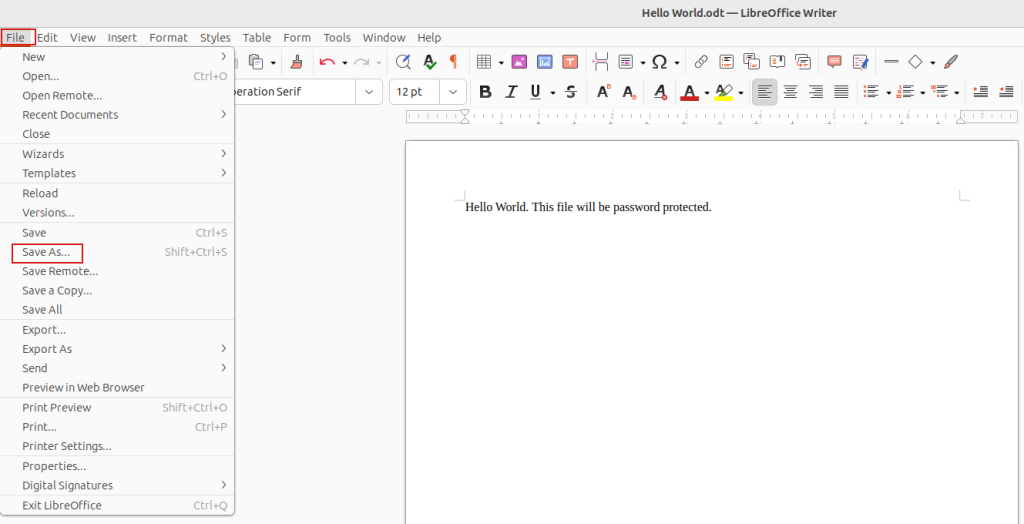Toggle Center paragraph alignment
The image size is (1024, 524).
point(790,92)
